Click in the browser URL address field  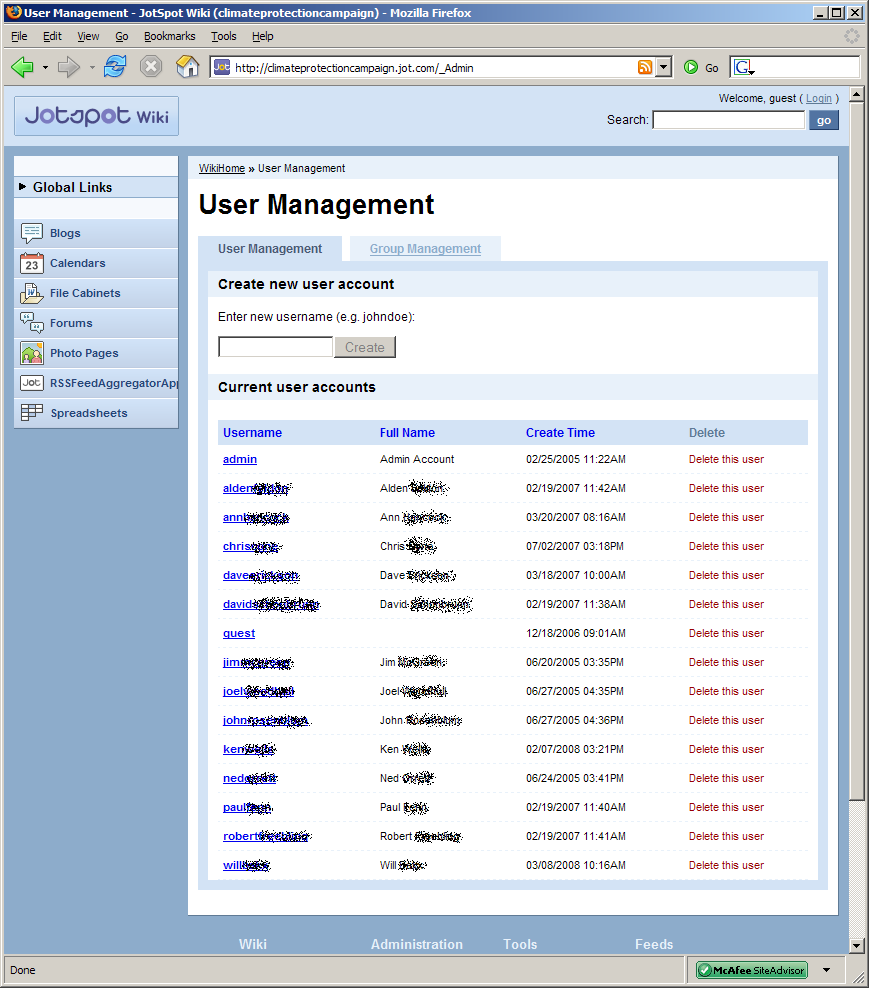point(434,67)
